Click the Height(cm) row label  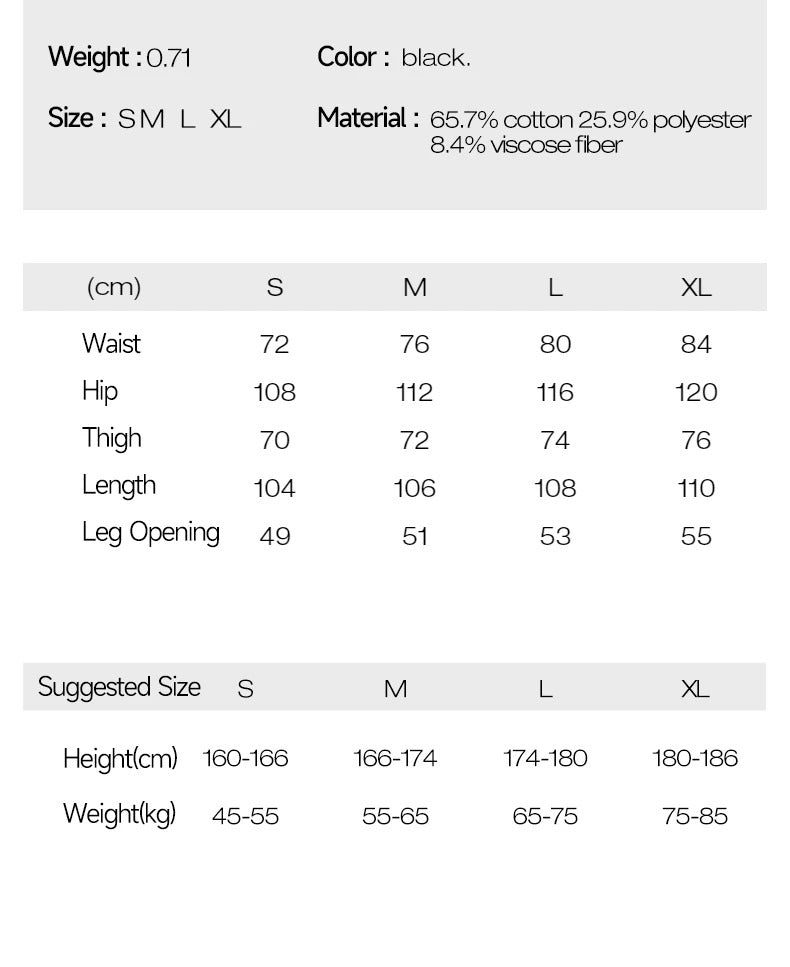pyautogui.click(x=120, y=758)
